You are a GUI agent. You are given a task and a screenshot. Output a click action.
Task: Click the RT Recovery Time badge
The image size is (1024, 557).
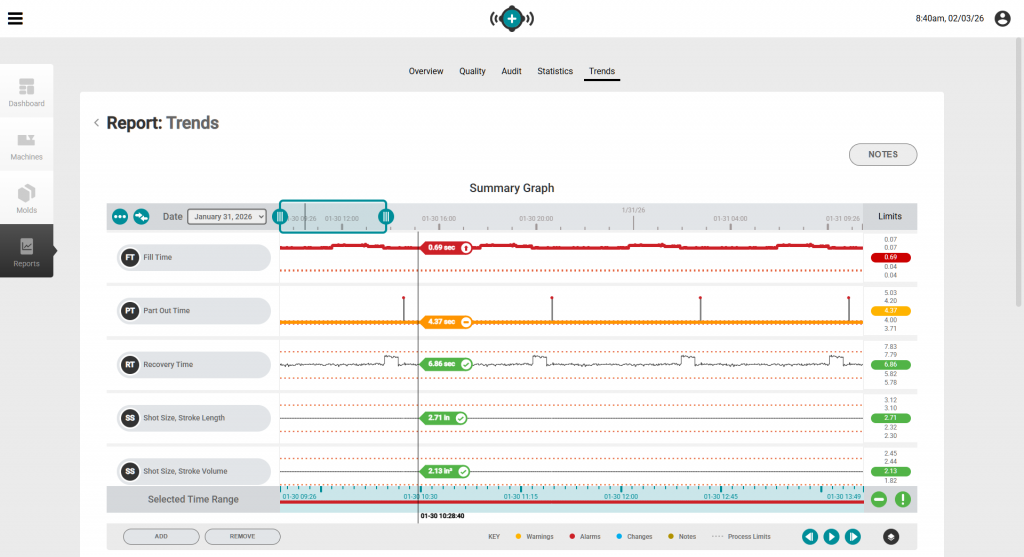click(x=130, y=364)
